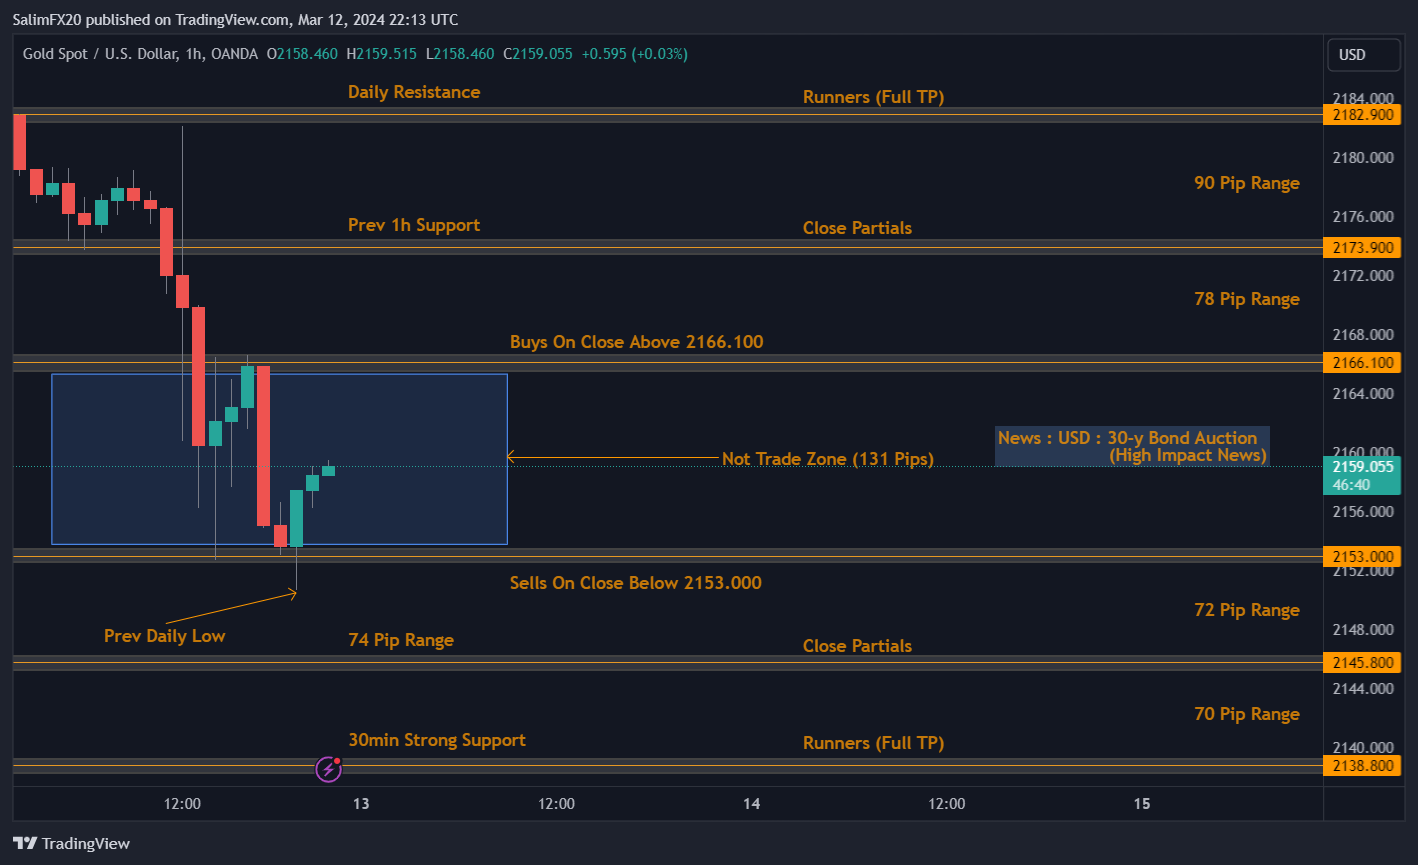This screenshot has width=1418, height=865.
Task: Select the Daily Resistance text label
Action: [414, 92]
